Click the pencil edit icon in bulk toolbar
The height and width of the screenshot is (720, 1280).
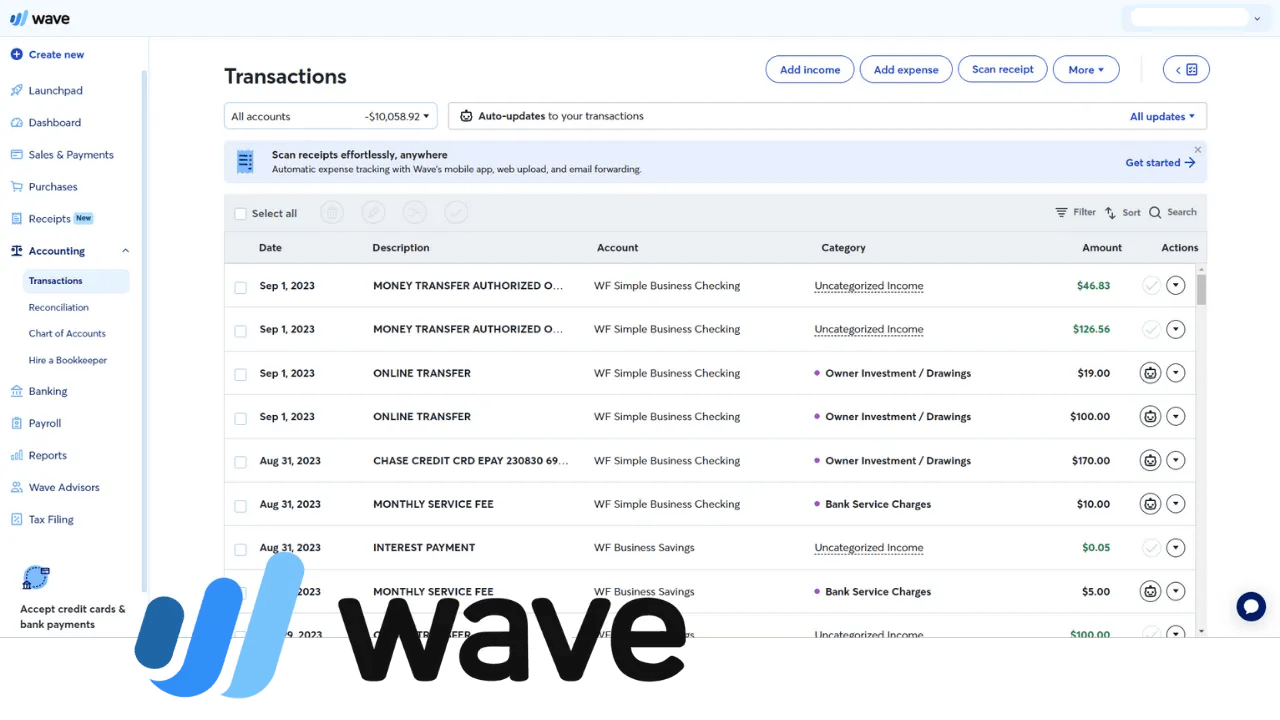click(373, 212)
